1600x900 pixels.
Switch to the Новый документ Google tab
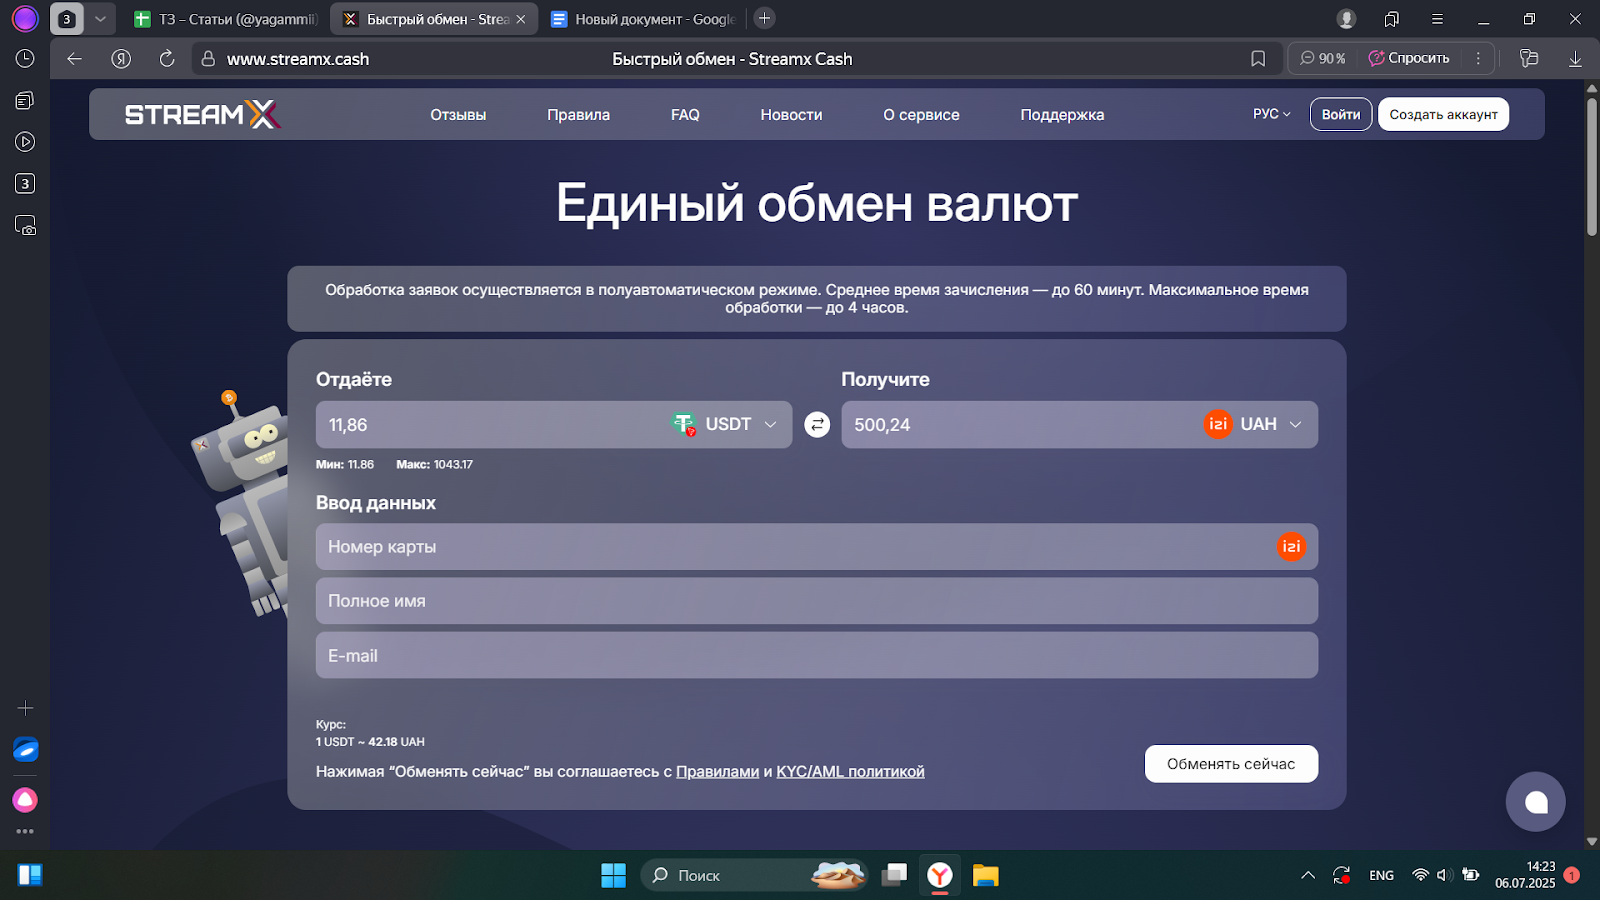point(643,19)
